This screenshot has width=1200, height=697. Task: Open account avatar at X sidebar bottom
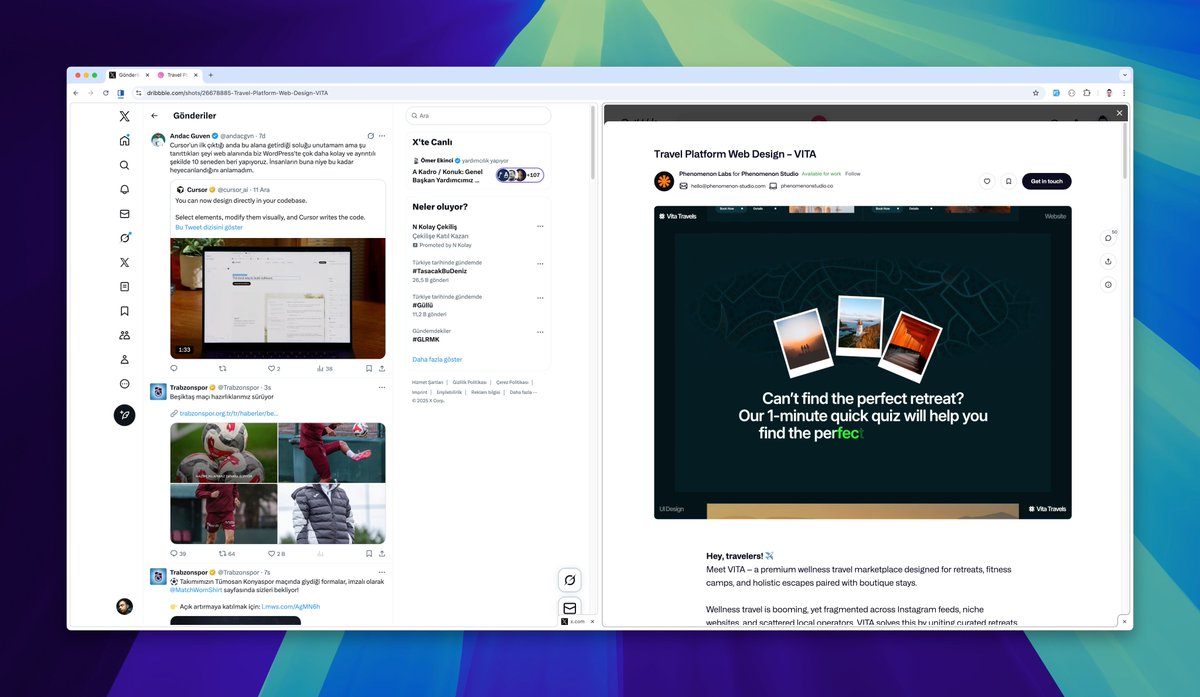pos(124,606)
